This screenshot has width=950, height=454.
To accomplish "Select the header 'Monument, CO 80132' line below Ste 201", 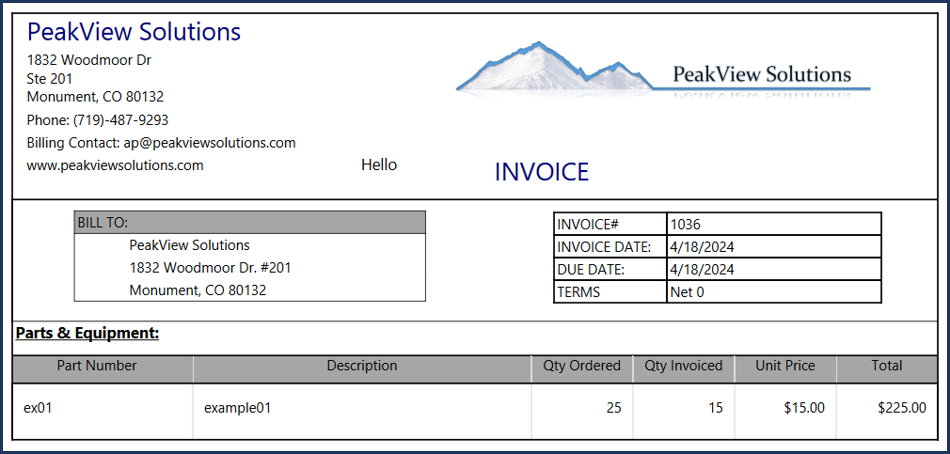I will [95, 96].
